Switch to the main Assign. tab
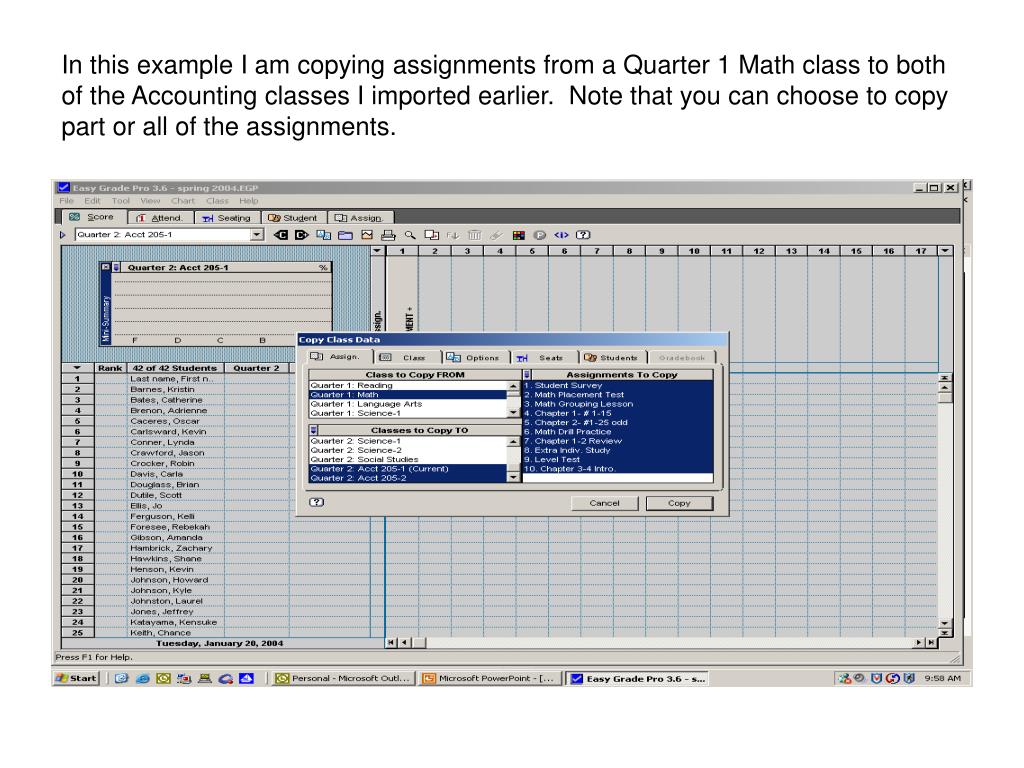The width and height of the screenshot is (1024, 768). [359, 218]
